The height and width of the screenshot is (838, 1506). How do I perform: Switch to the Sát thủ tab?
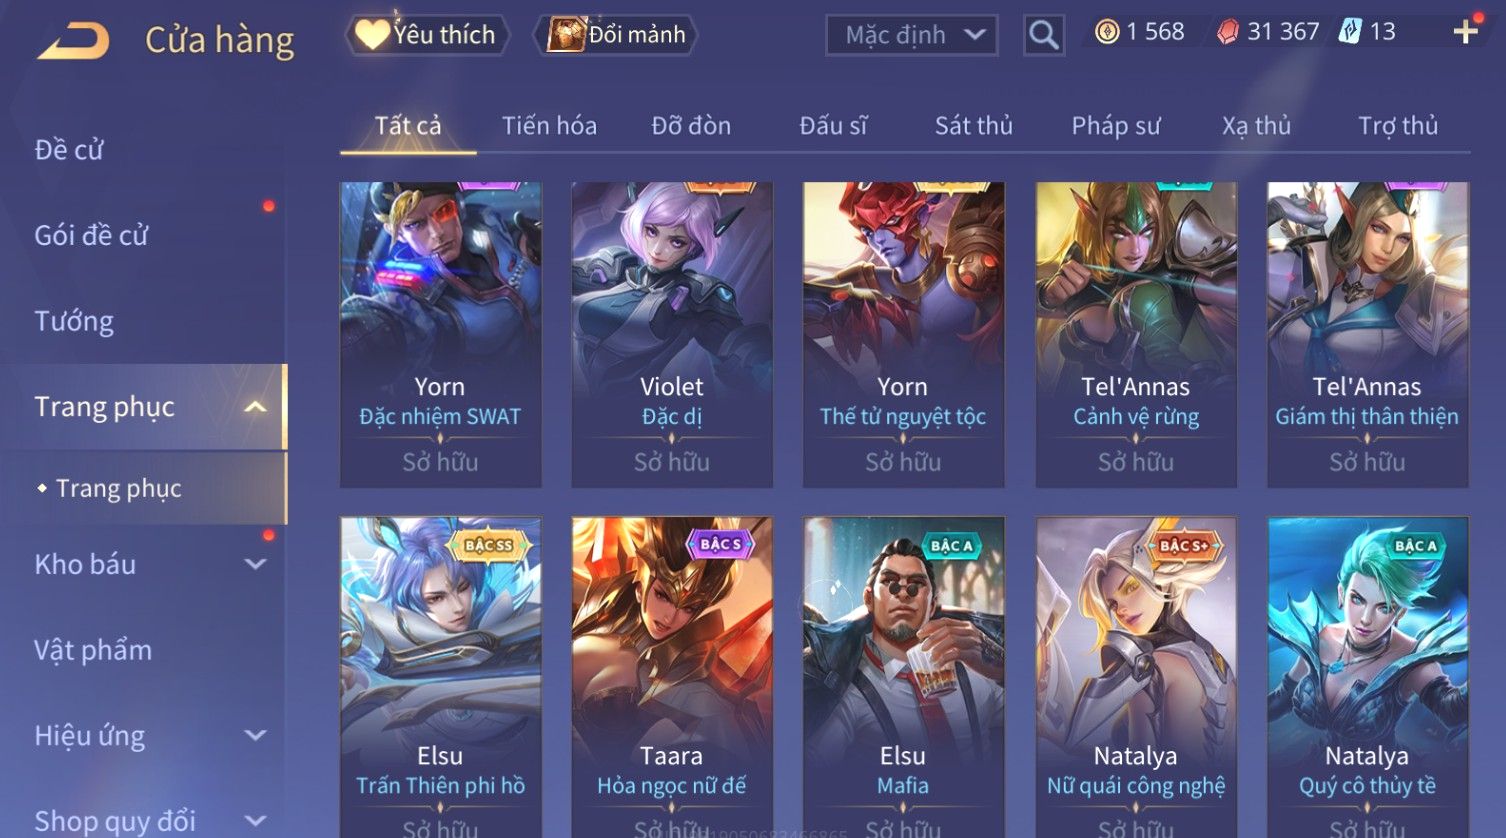coord(973,126)
